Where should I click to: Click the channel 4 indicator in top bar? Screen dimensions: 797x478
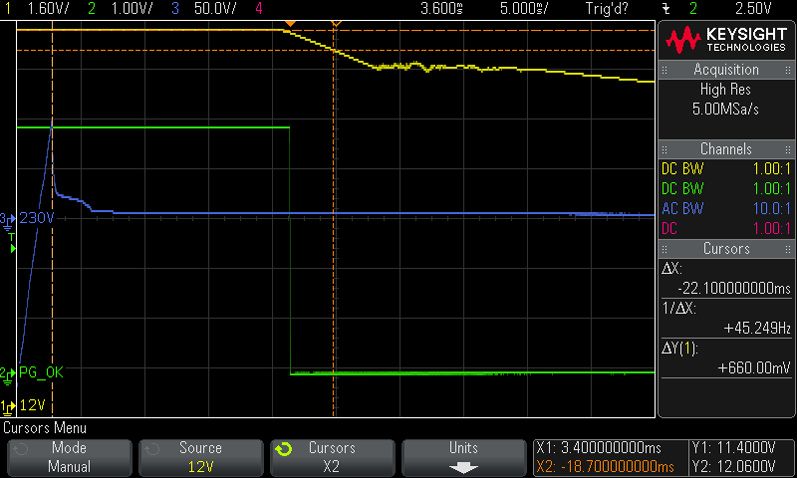pos(259,8)
